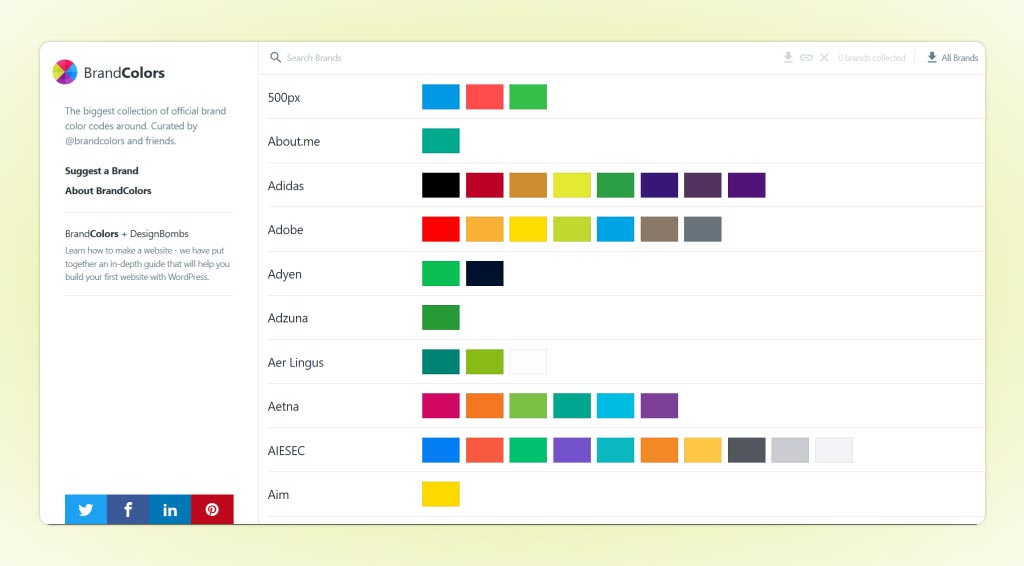Copy the dark gray AIESEC swatch
The image size is (1024, 566).
click(x=746, y=450)
